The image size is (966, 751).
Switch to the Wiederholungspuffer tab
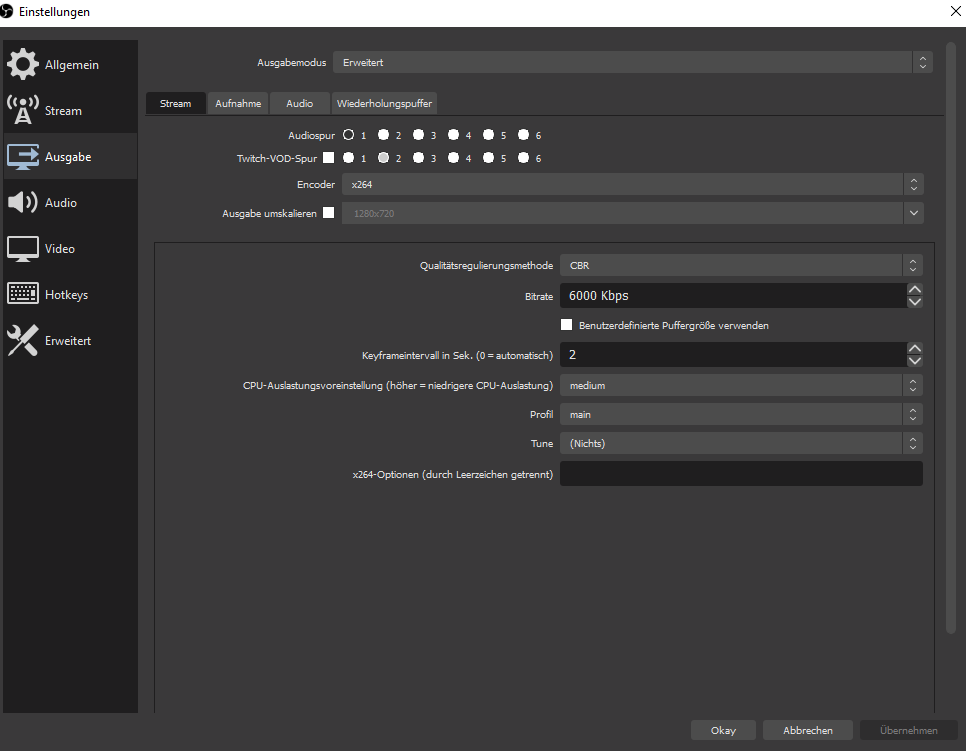(x=384, y=104)
